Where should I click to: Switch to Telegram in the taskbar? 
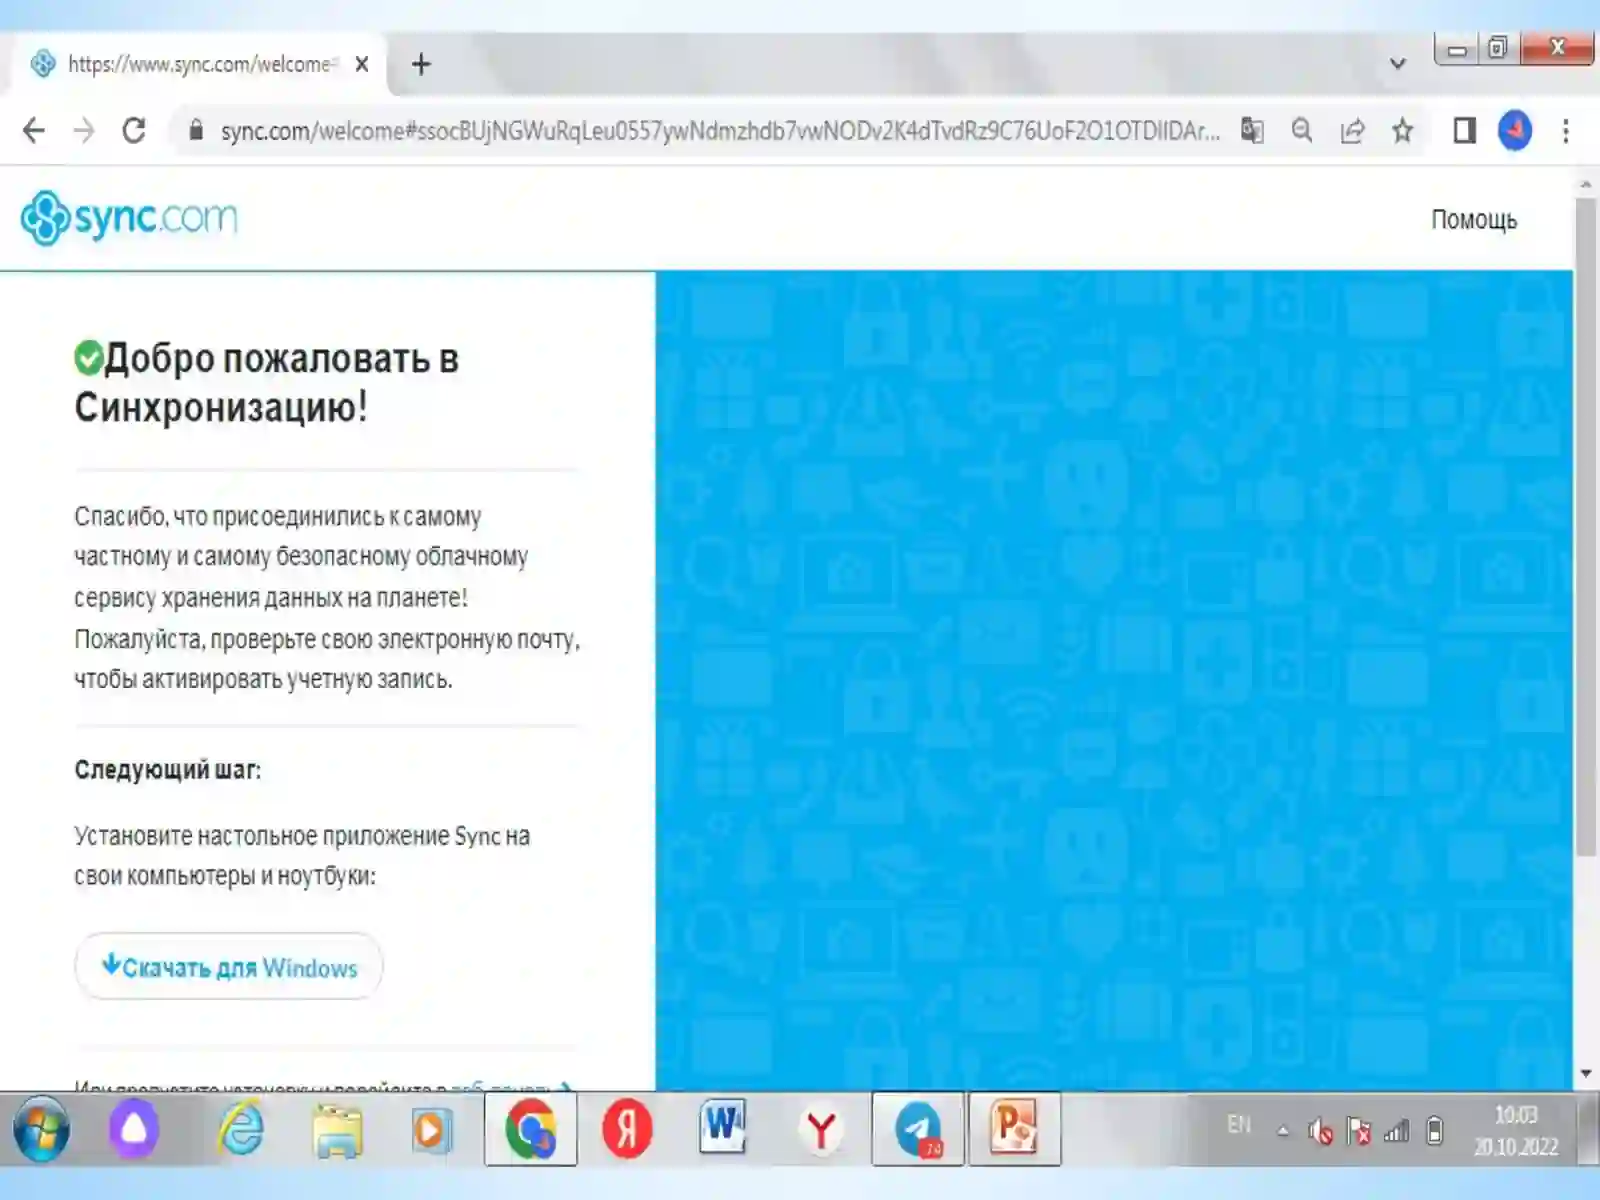[x=918, y=1130]
